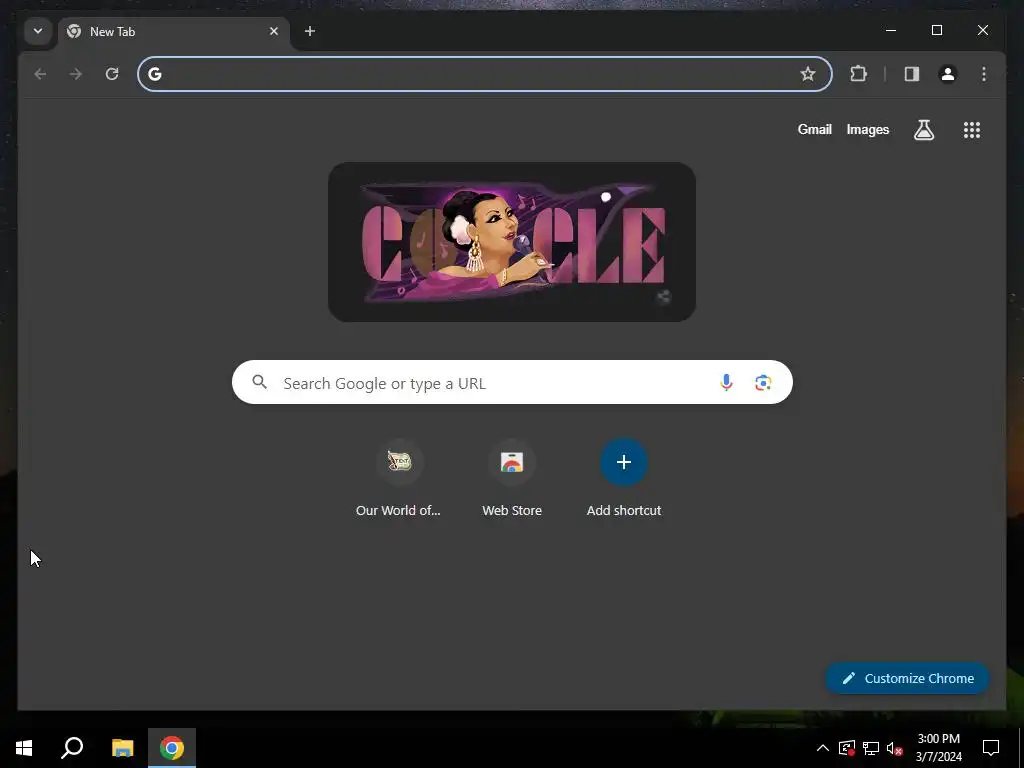Start voice search with microphone icon
Viewport: 1024px width, 768px height.
pos(726,383)
